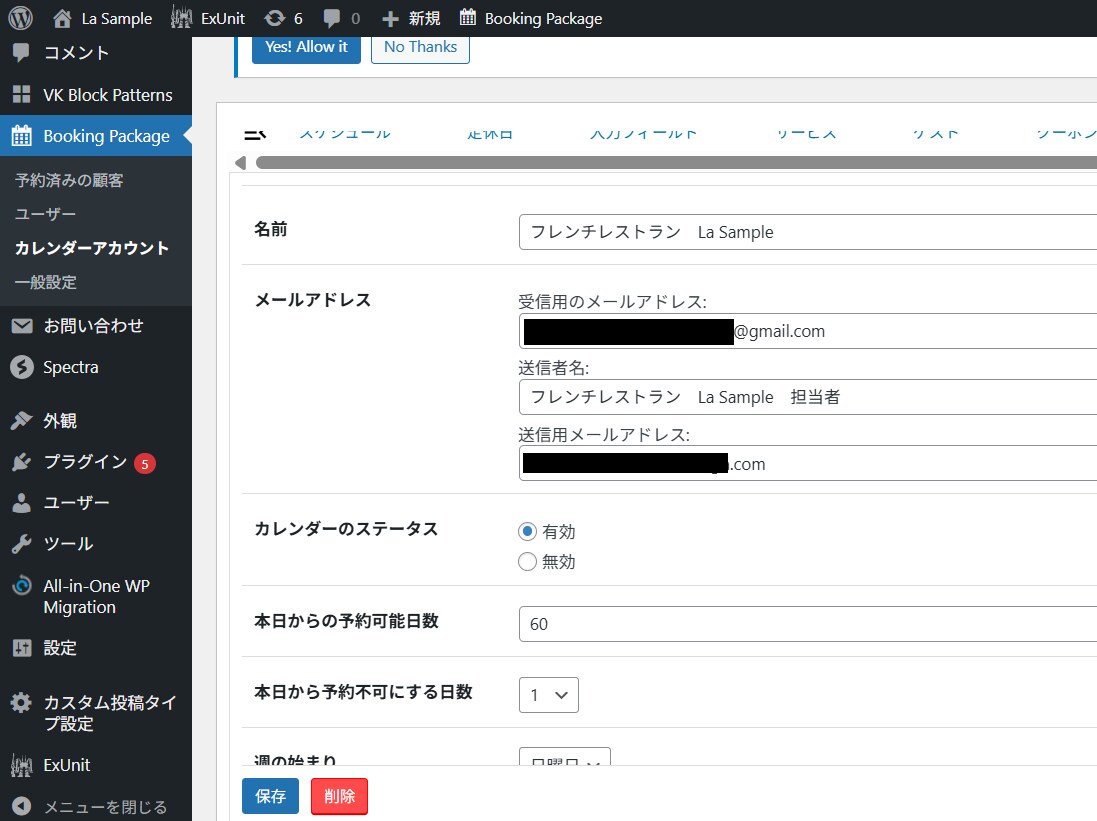Open Booking Package in the admin bar
Viewport: 1097px width, 821px height.
pyautogui.click(x=530, y=18)
